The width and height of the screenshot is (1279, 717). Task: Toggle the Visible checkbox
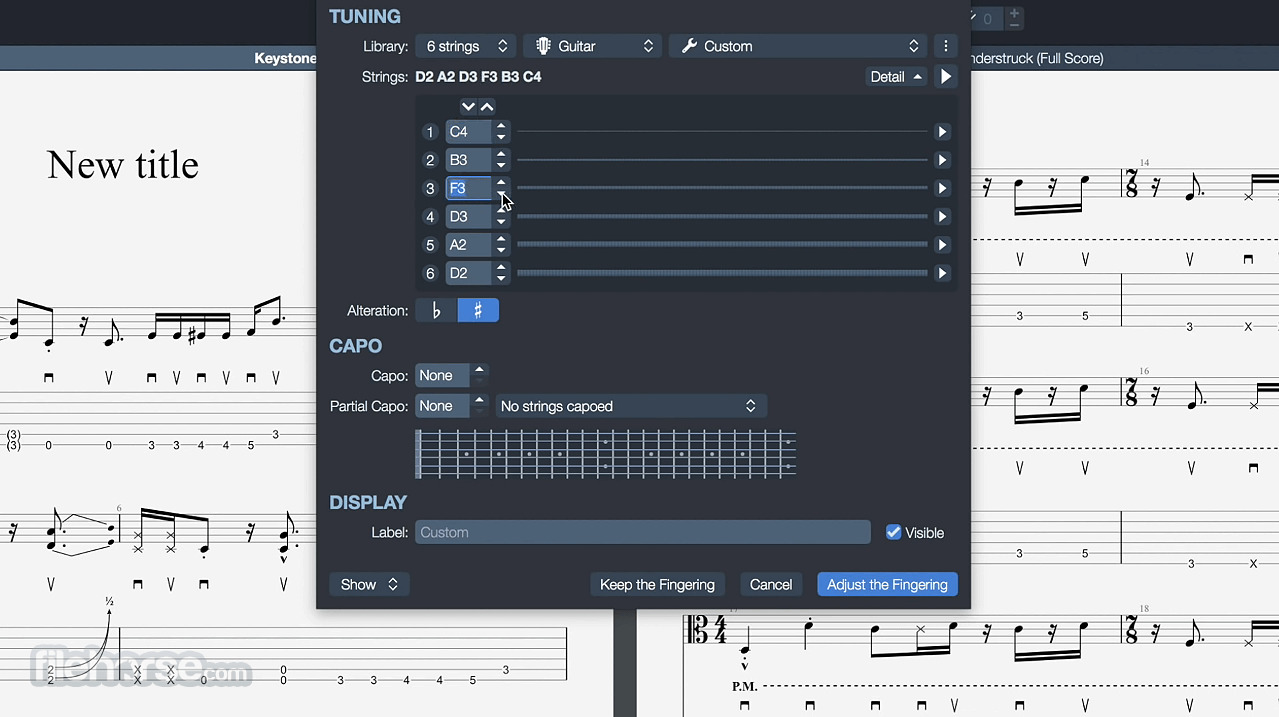coord(894,532)
